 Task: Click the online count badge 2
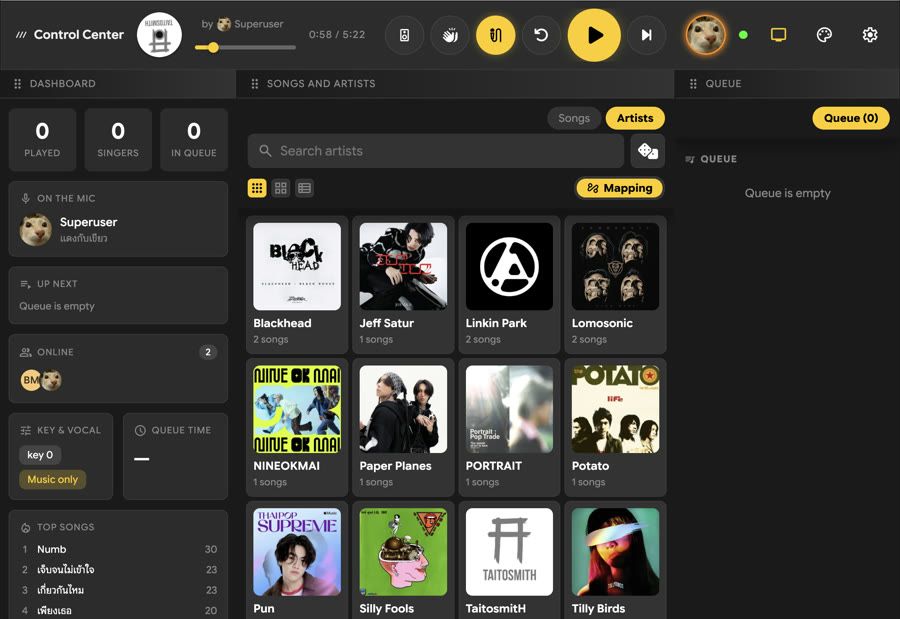pos(208,352)
